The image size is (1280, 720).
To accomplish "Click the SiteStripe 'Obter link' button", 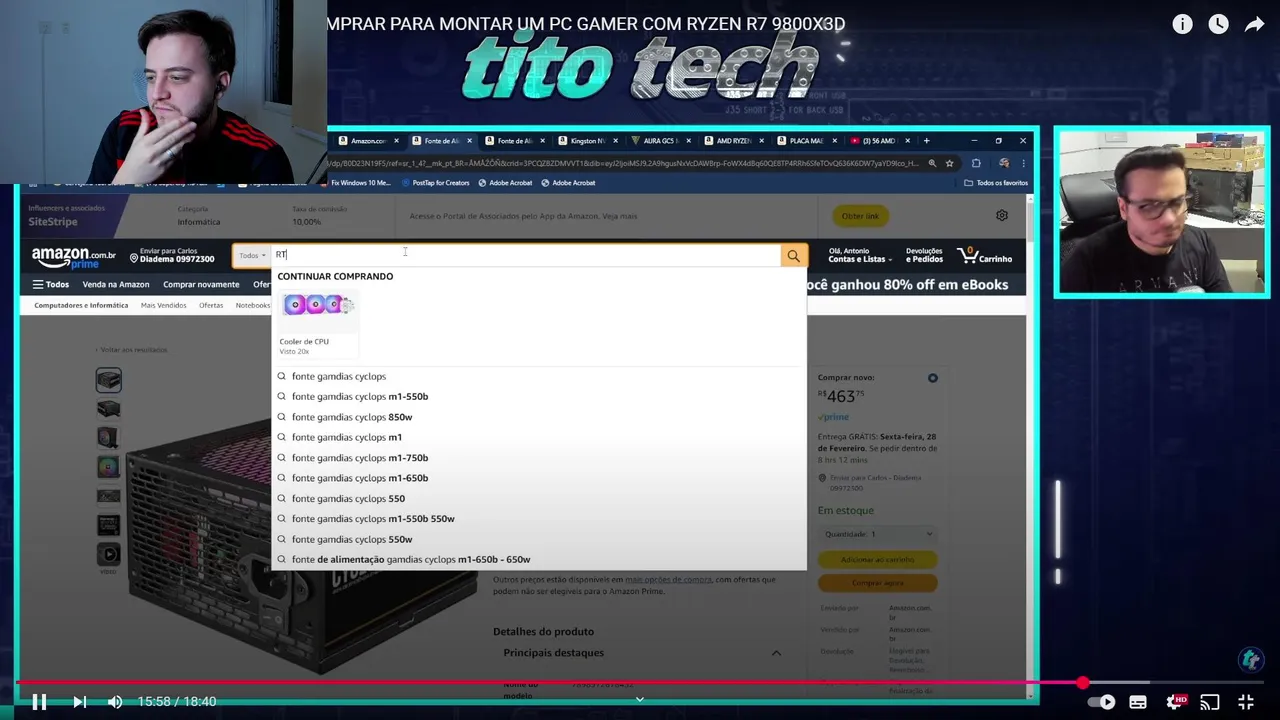I will click(x=860, y=216).
